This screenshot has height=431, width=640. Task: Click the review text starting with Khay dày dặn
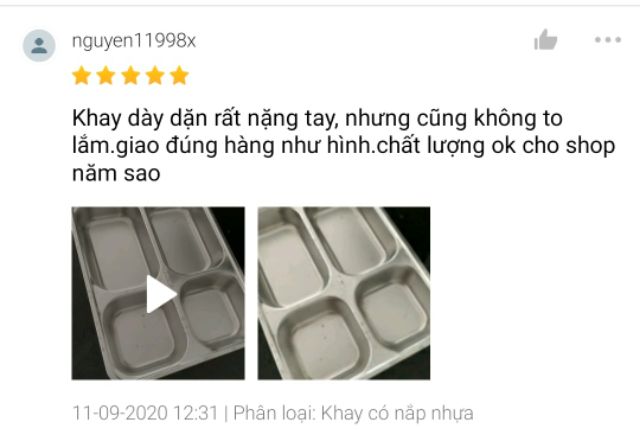pyautogui.click(x=344, y=146)
